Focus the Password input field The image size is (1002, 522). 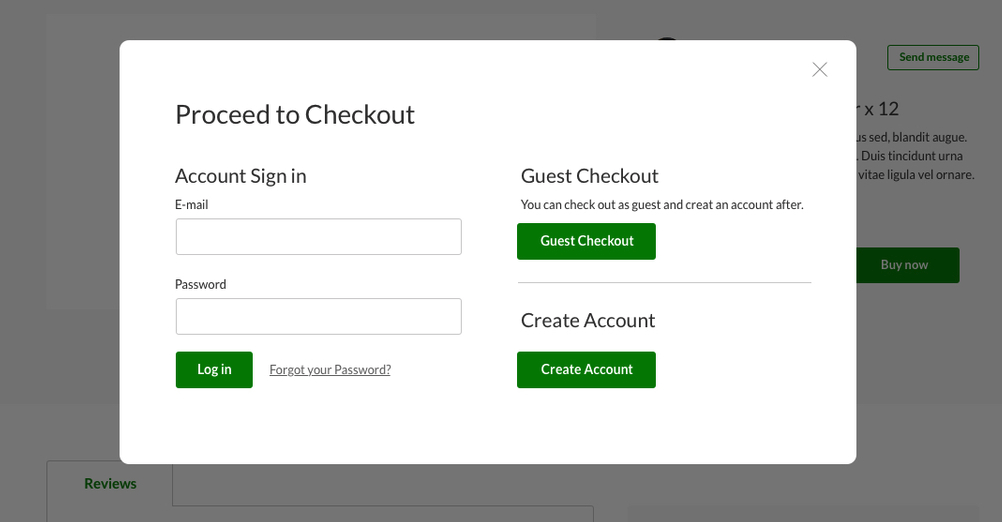tap(319, 316)
